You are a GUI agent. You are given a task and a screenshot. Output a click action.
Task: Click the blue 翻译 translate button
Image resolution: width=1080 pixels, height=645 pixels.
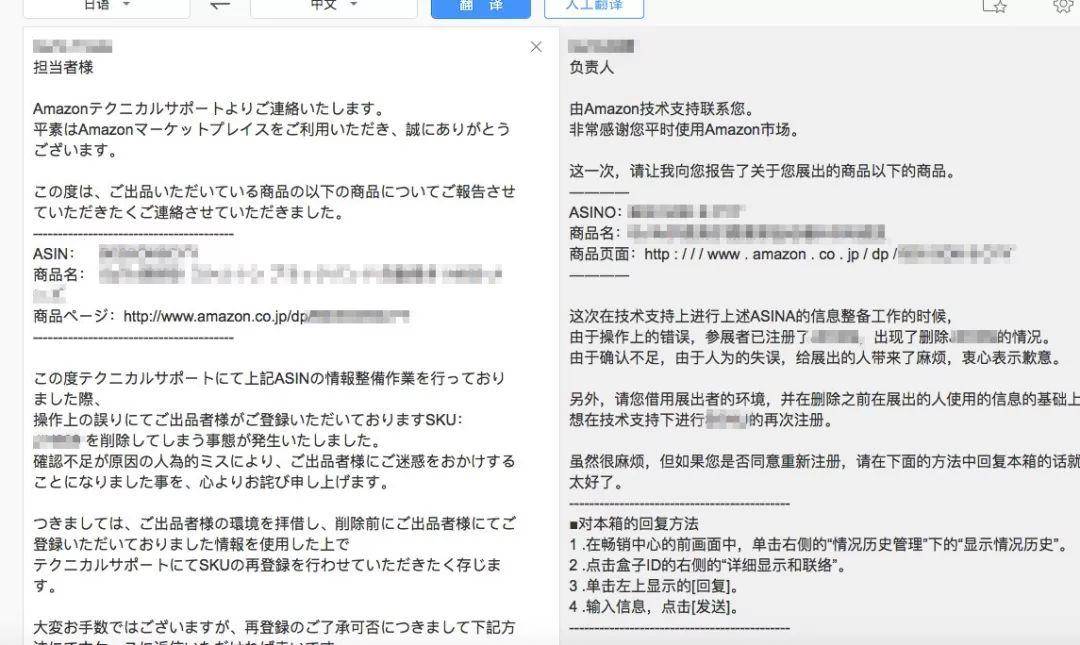(481, 6)
